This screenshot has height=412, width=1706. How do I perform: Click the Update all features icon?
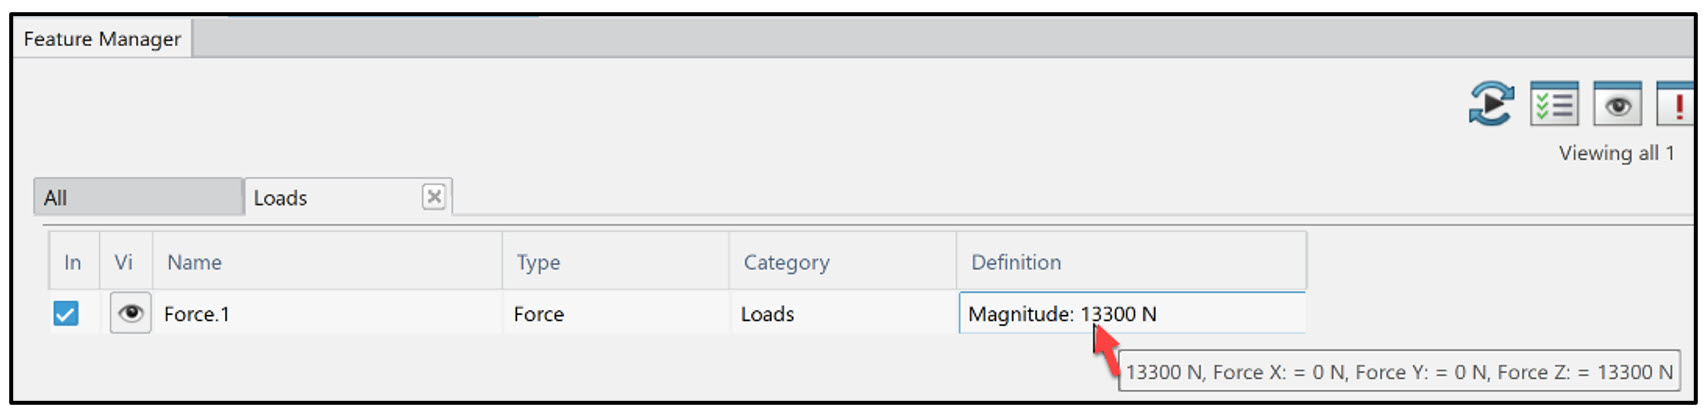click(1490, 104)
